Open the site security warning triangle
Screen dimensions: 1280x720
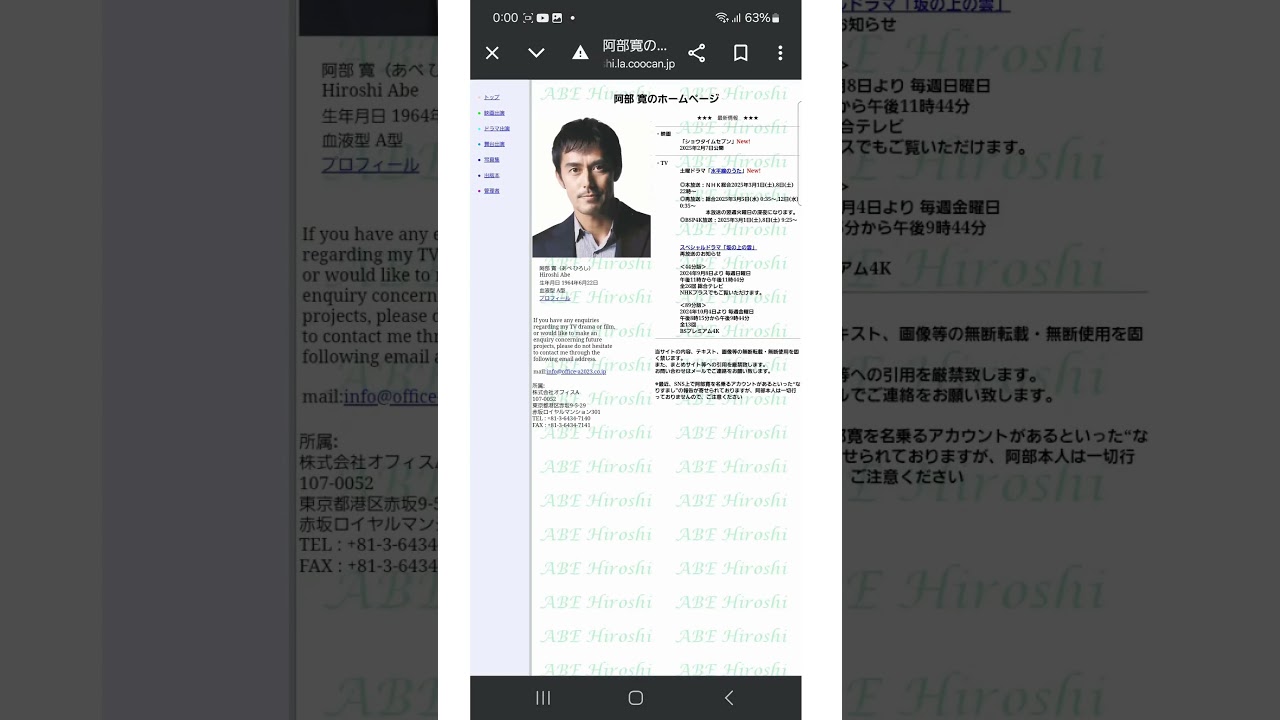580,53
